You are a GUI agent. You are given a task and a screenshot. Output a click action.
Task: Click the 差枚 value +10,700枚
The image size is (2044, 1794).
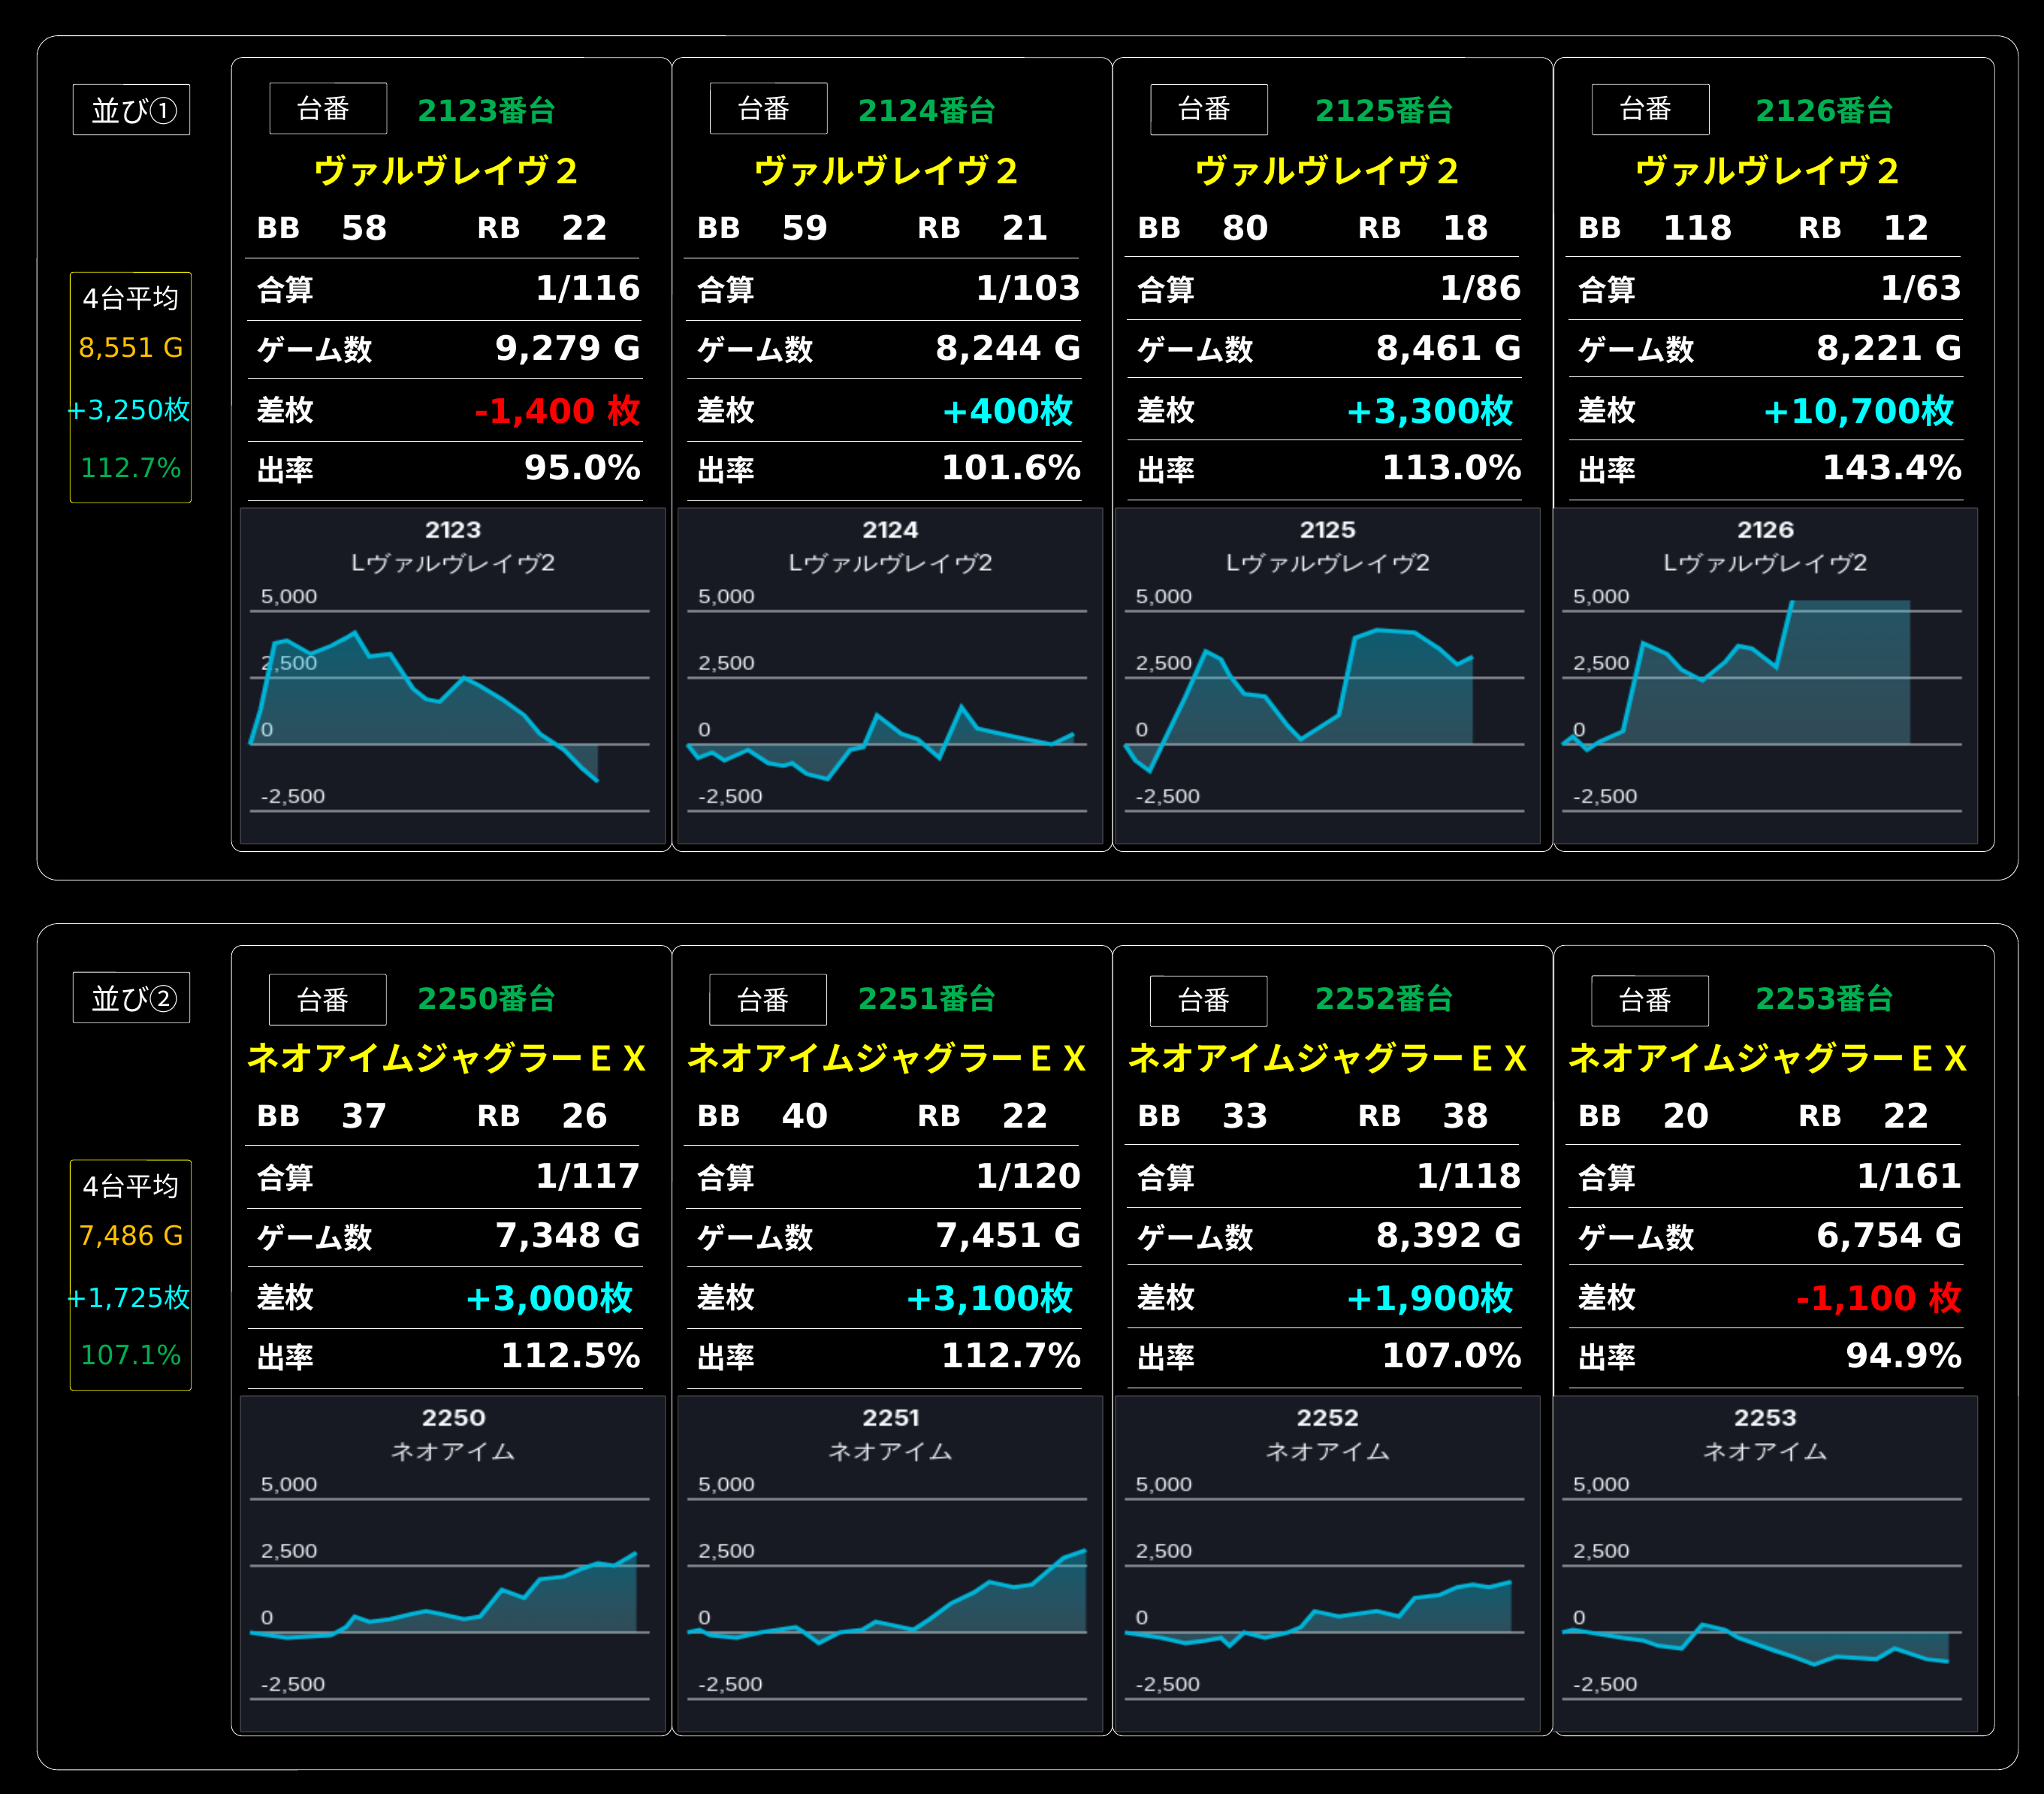1858,410
